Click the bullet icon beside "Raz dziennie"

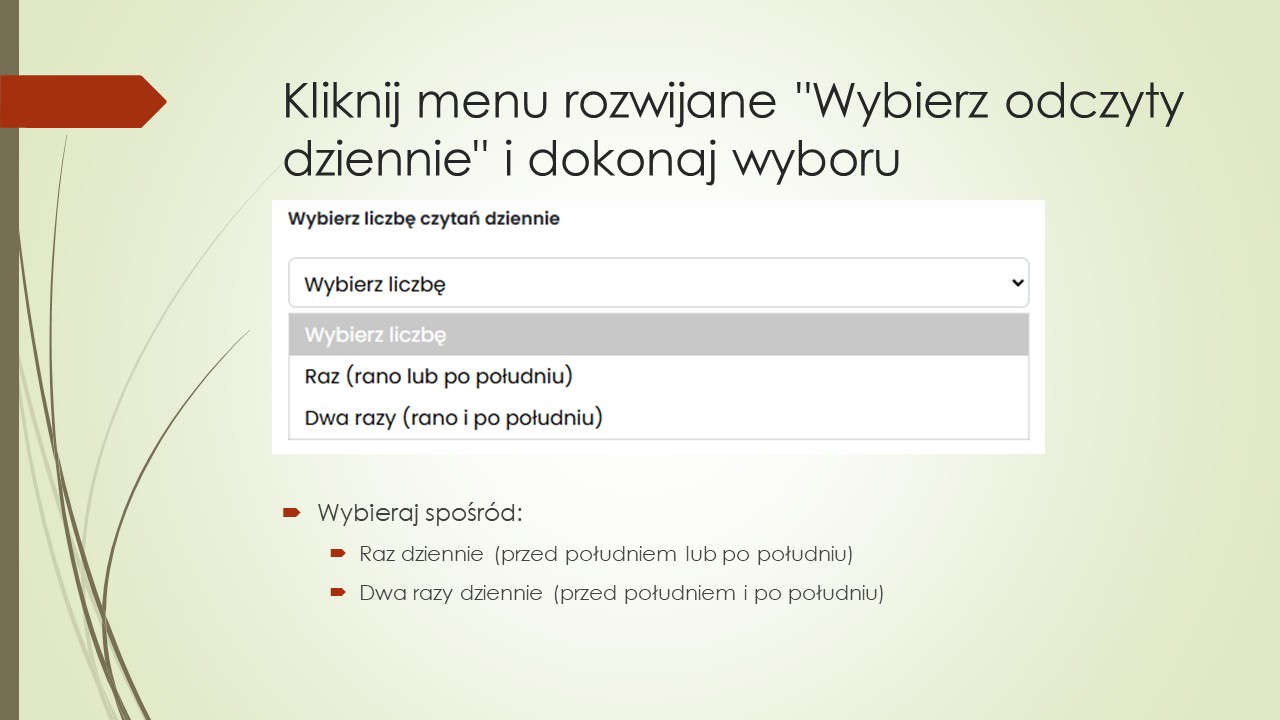coord(339,553)
